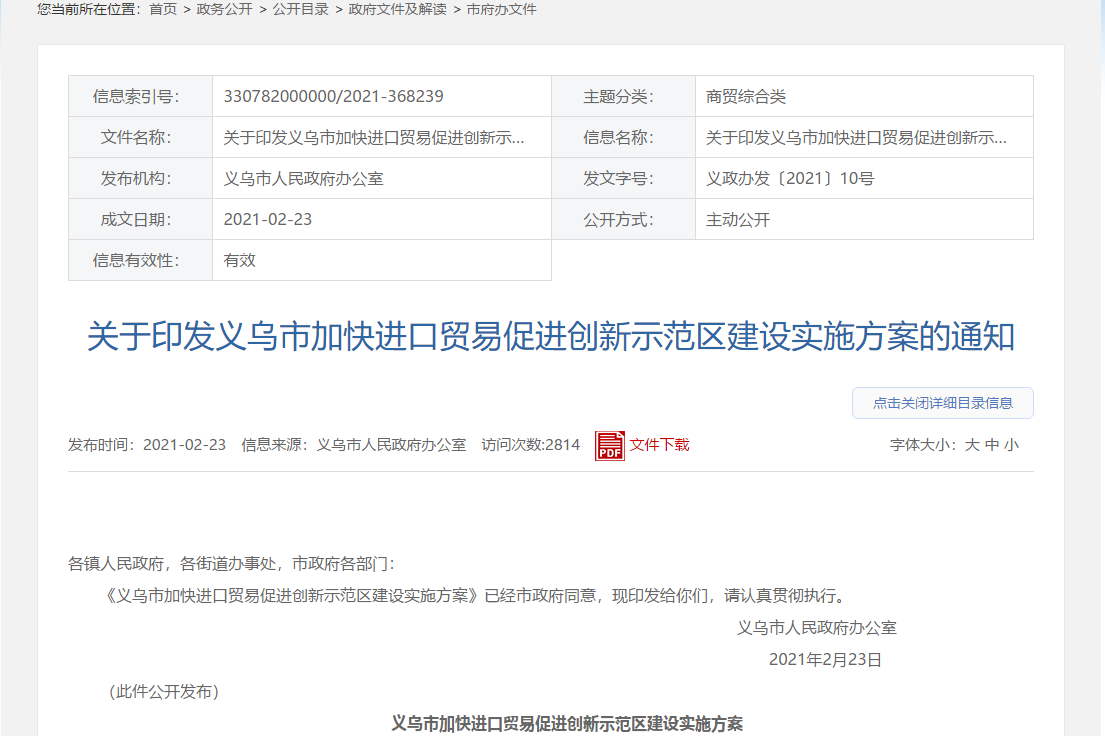The height and width of the screenshot is (738, 1105).
Task: Click the red PDF file icon
Action: 609,445
